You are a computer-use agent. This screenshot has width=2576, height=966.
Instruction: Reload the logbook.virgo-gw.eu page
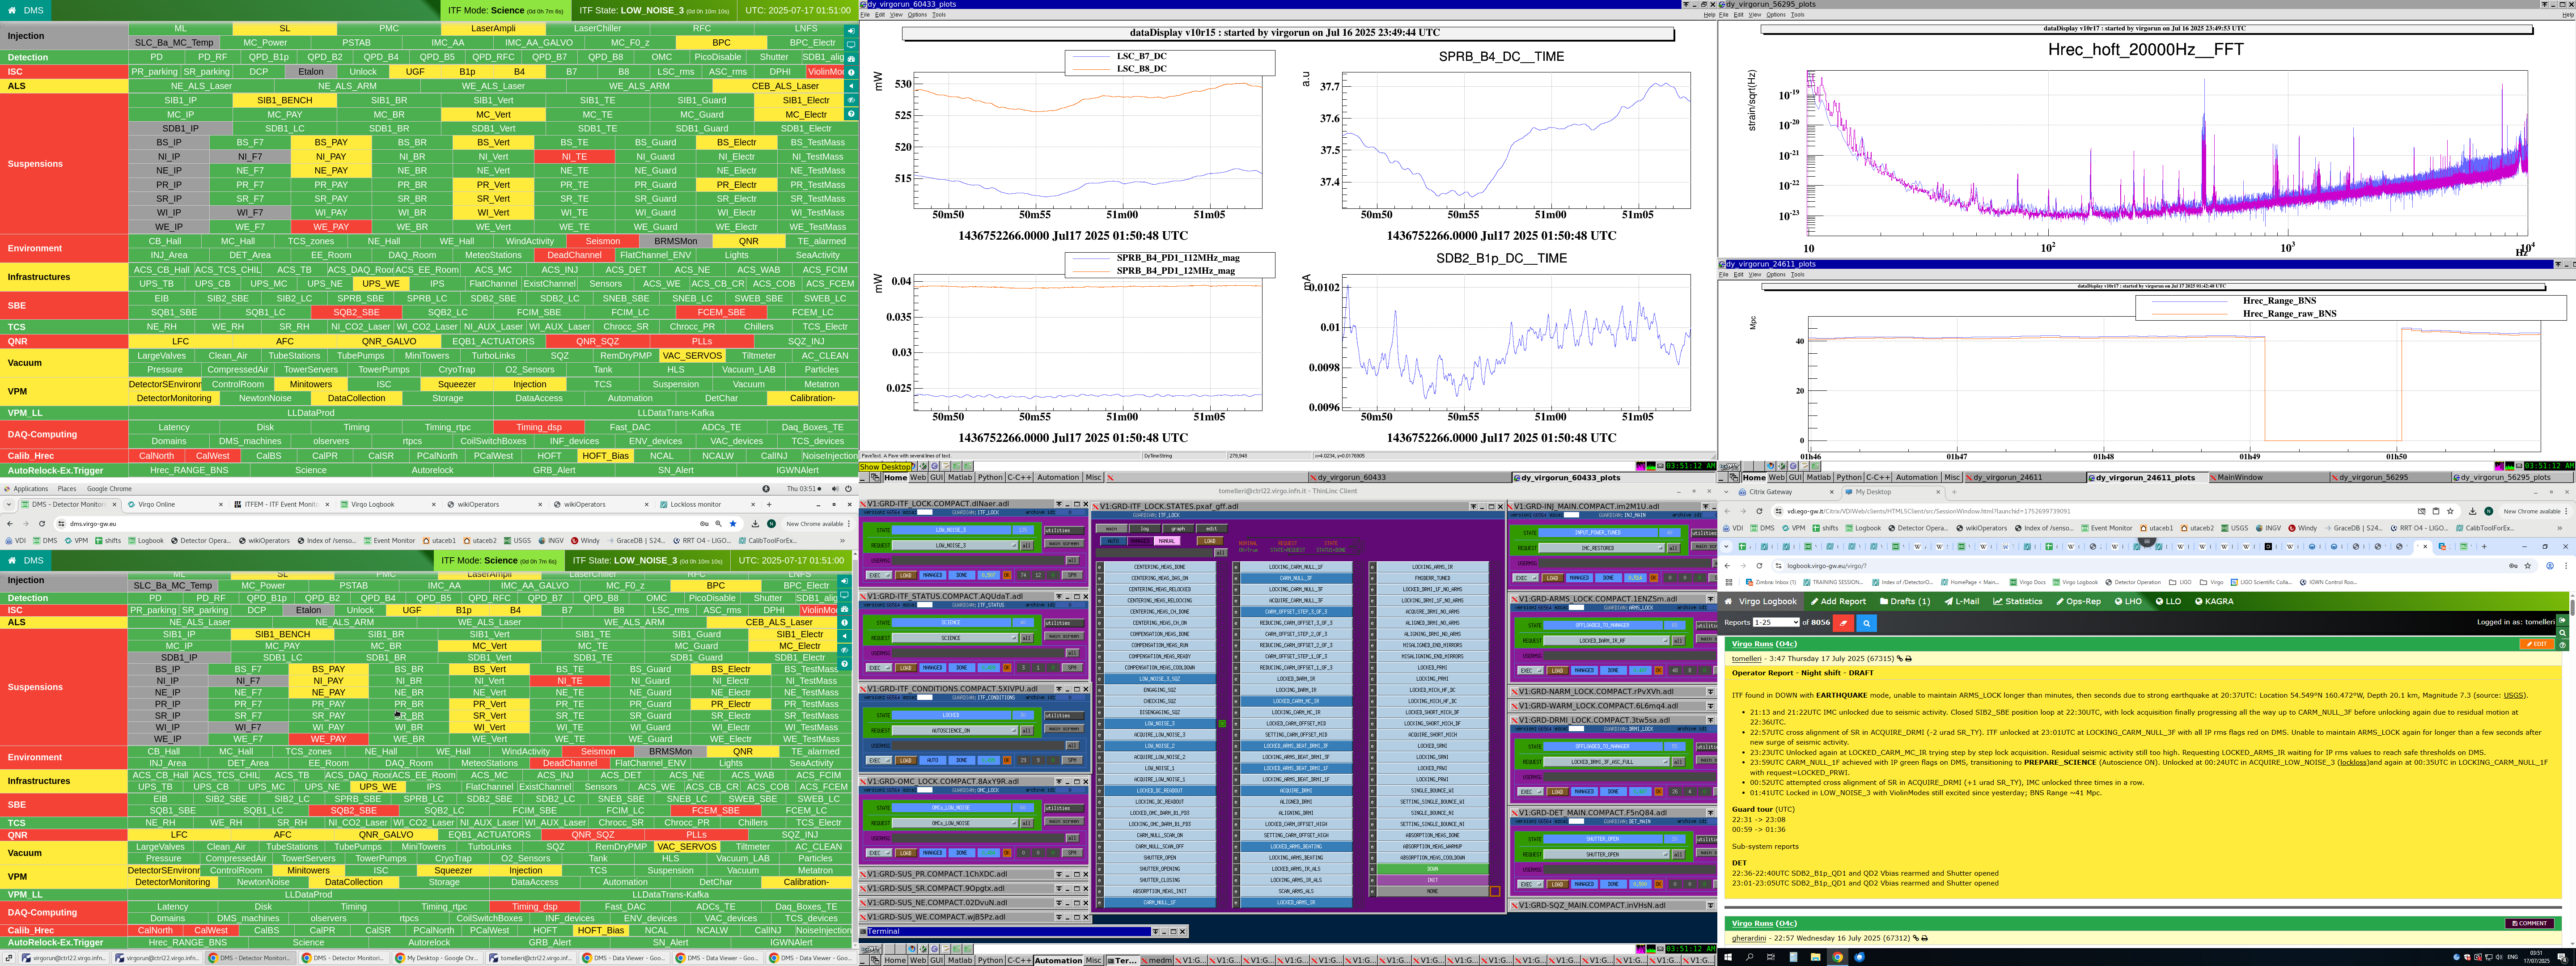coord(1759,566)
